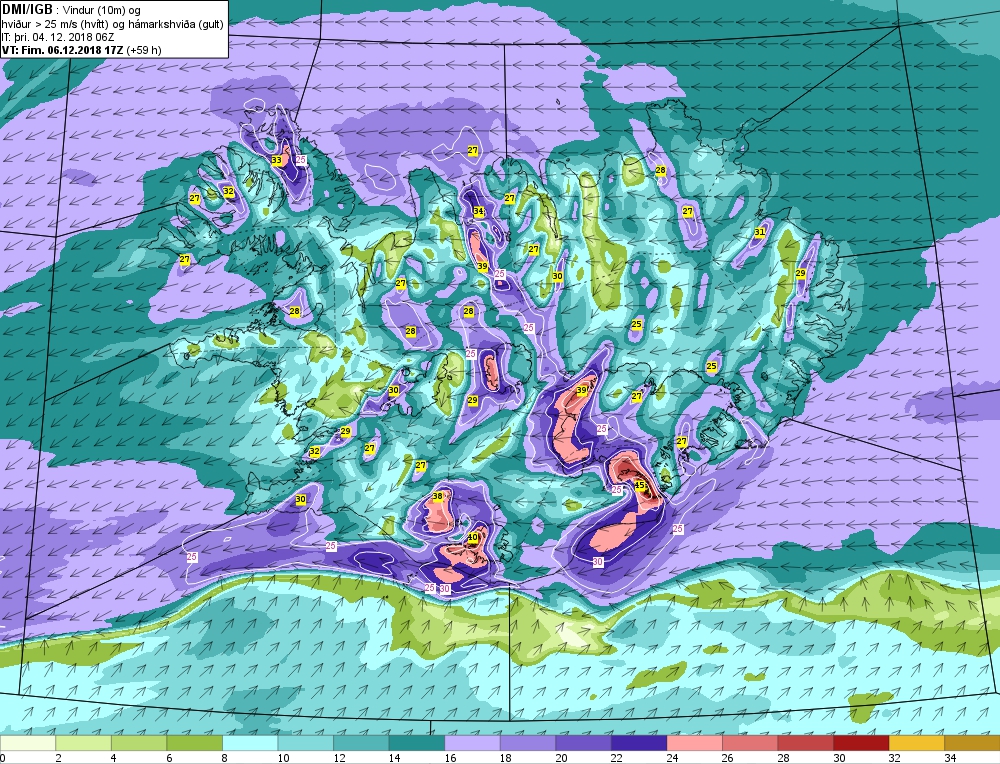Click the yellow gust label 45
Image resolution: width=1000 pixels, height=764 pixels.
click(x=641, y=486)
